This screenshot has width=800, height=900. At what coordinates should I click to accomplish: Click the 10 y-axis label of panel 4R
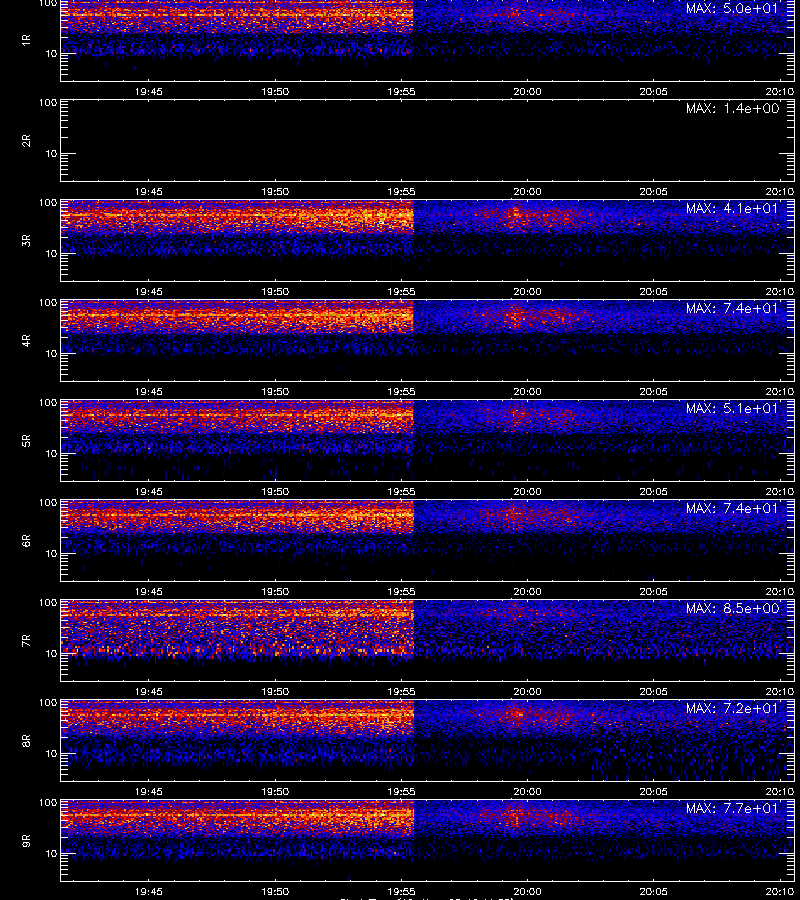pos(51,354)
